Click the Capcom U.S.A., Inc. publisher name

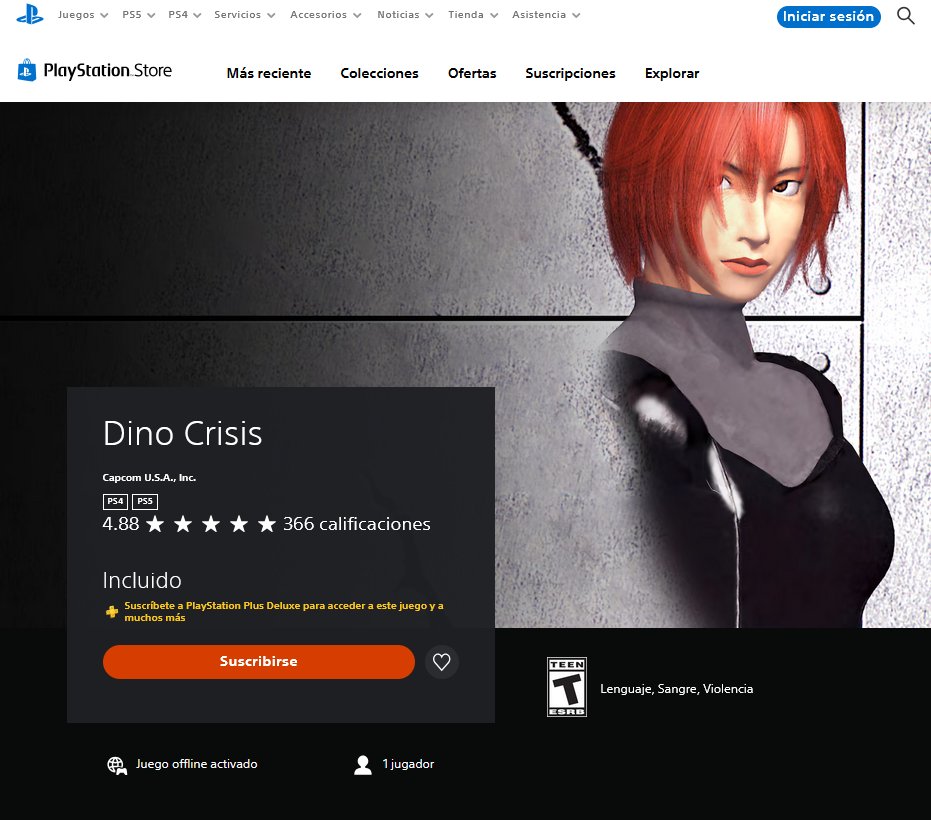[x=149, y=477]
